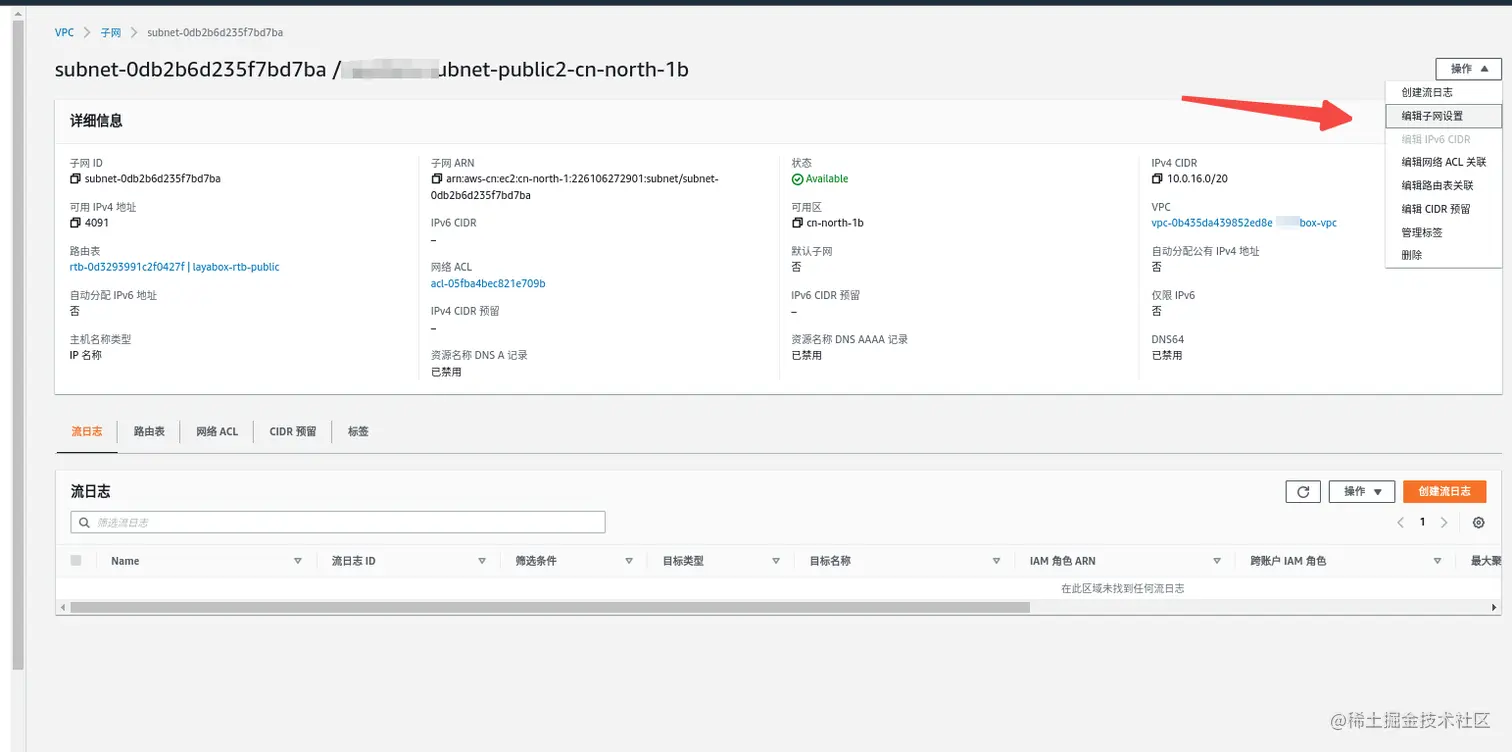The height and width of the screenshot is (752, 1512).
Task: Choose 编辑 CIDR 预留 menu item
Action: coord(1443,209)
